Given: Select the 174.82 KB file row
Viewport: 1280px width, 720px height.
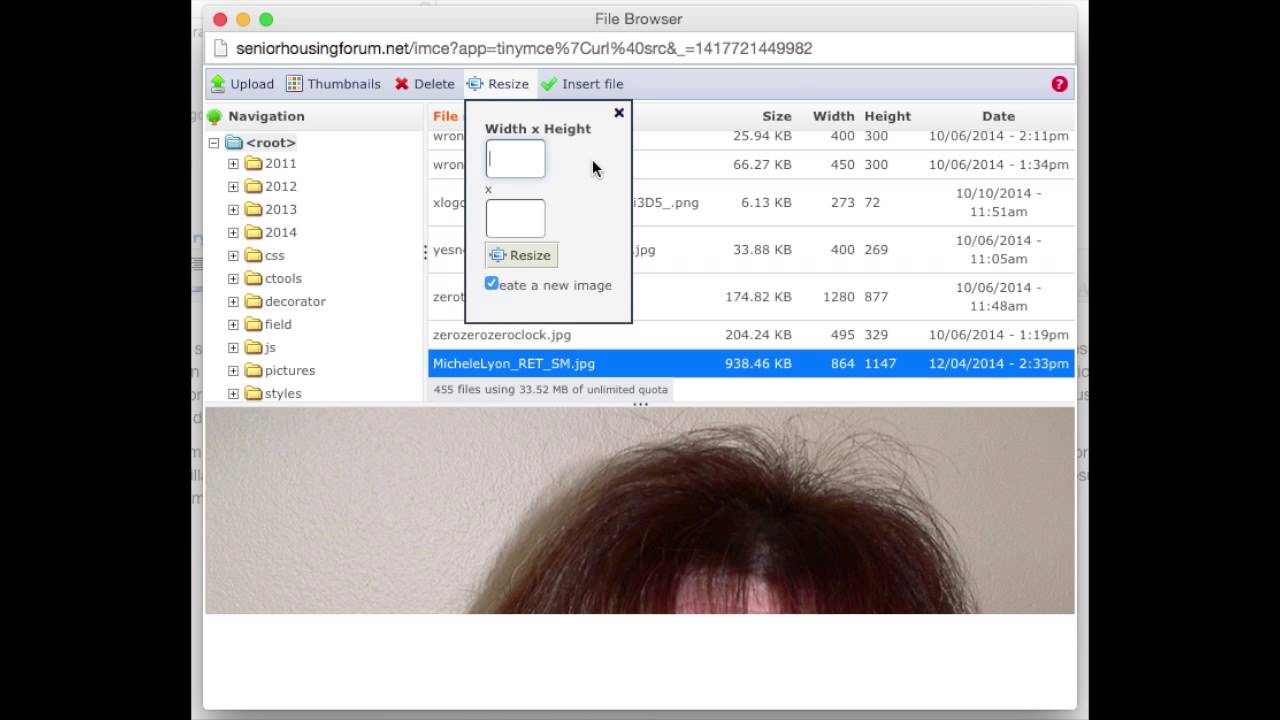Looking at the screenshot, I should (751, 297).
